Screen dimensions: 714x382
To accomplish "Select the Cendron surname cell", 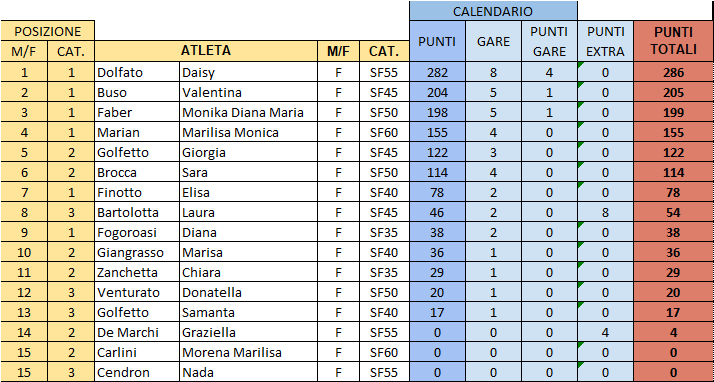I will click(x=137, y=372).
